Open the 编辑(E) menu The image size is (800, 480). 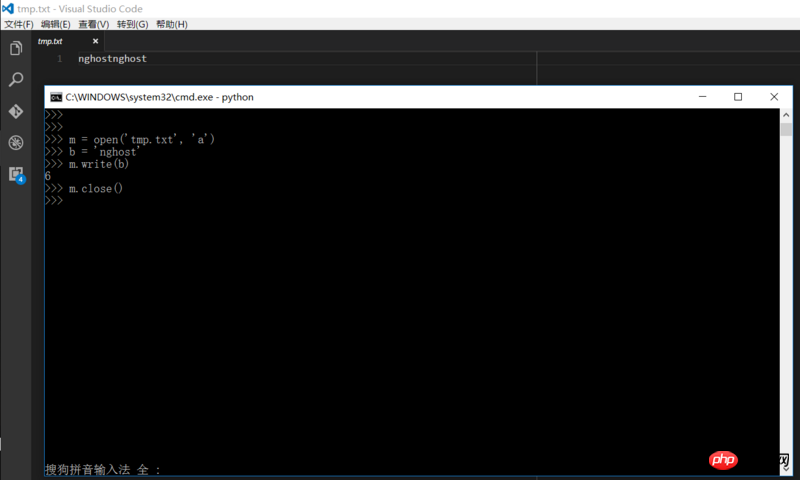click(56, 24)
